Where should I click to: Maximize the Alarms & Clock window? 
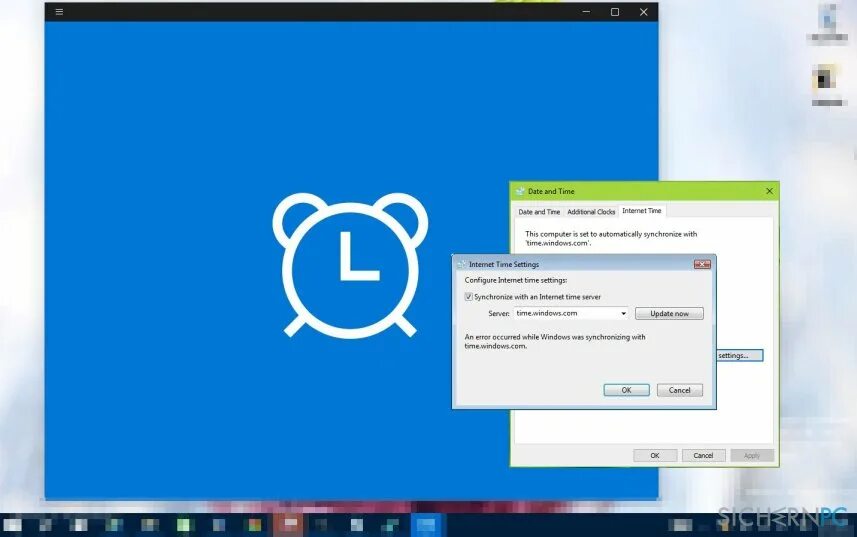615,11
